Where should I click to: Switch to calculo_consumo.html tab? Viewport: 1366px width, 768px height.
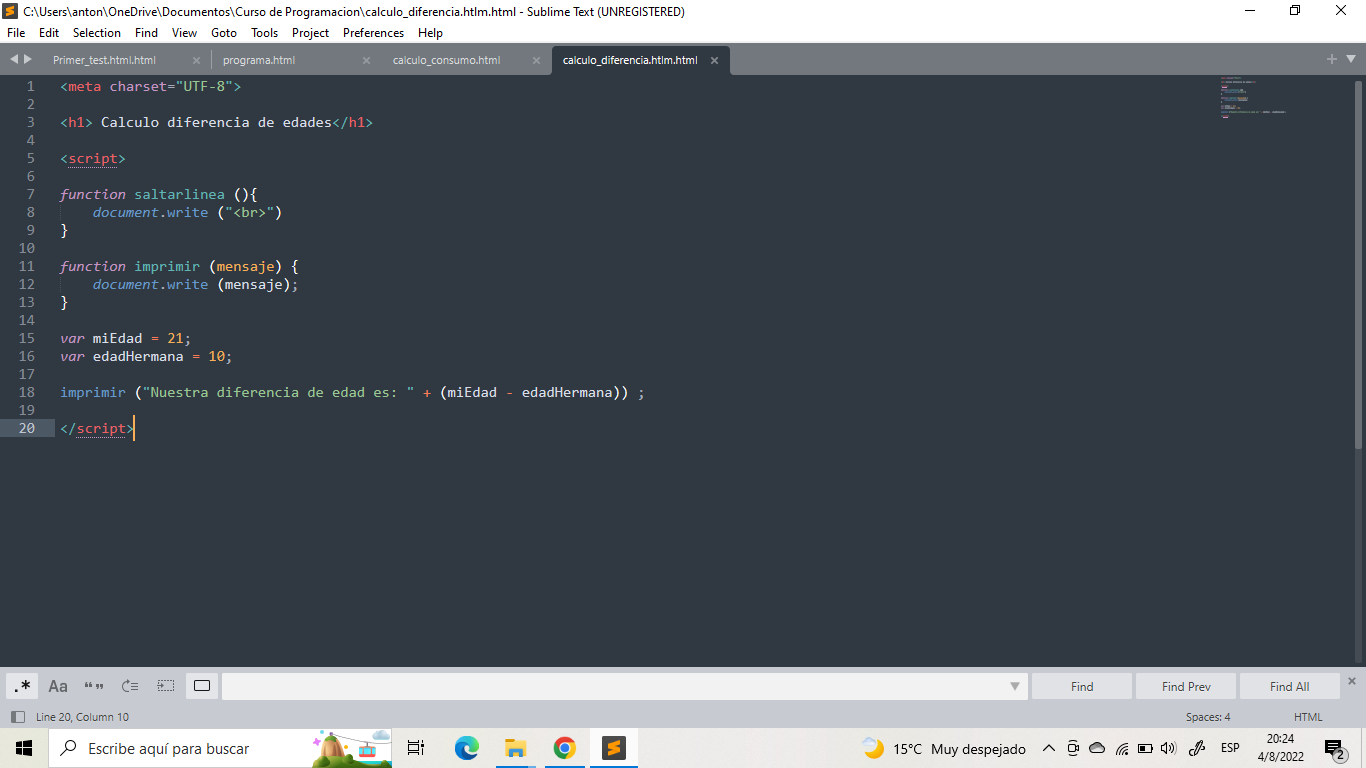pos(447,60)
